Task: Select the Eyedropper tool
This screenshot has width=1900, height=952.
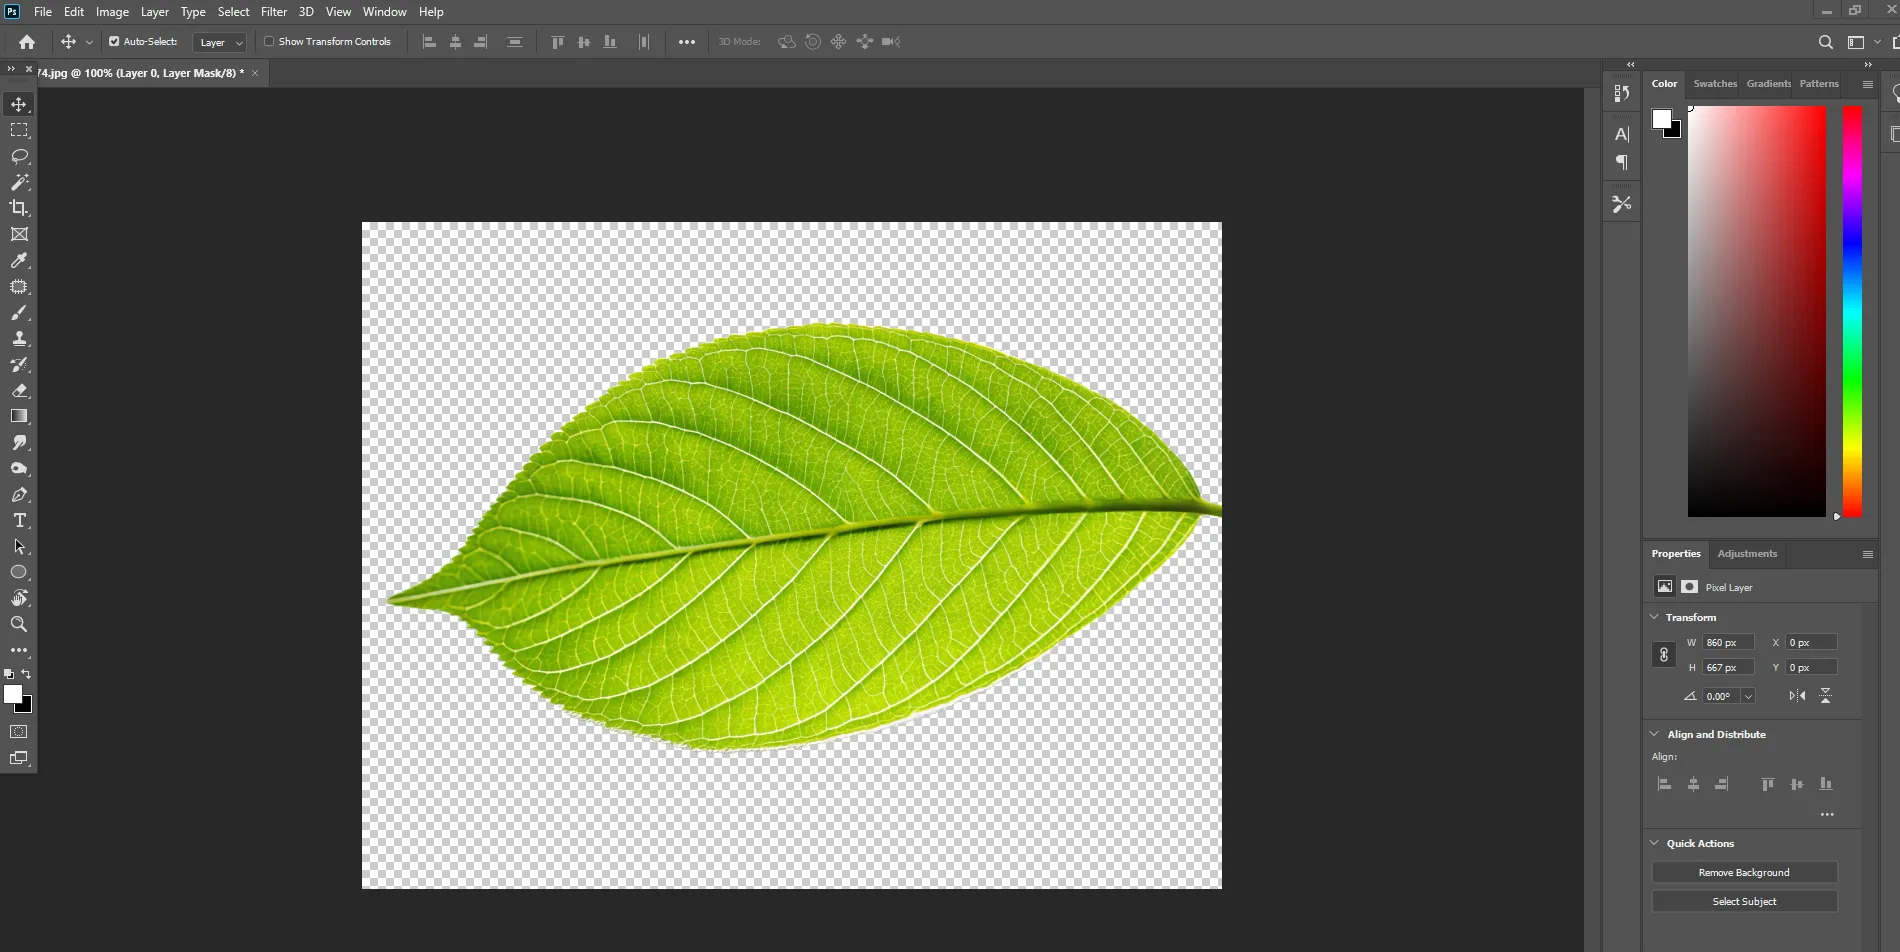Action: click(x=19, y=260)
